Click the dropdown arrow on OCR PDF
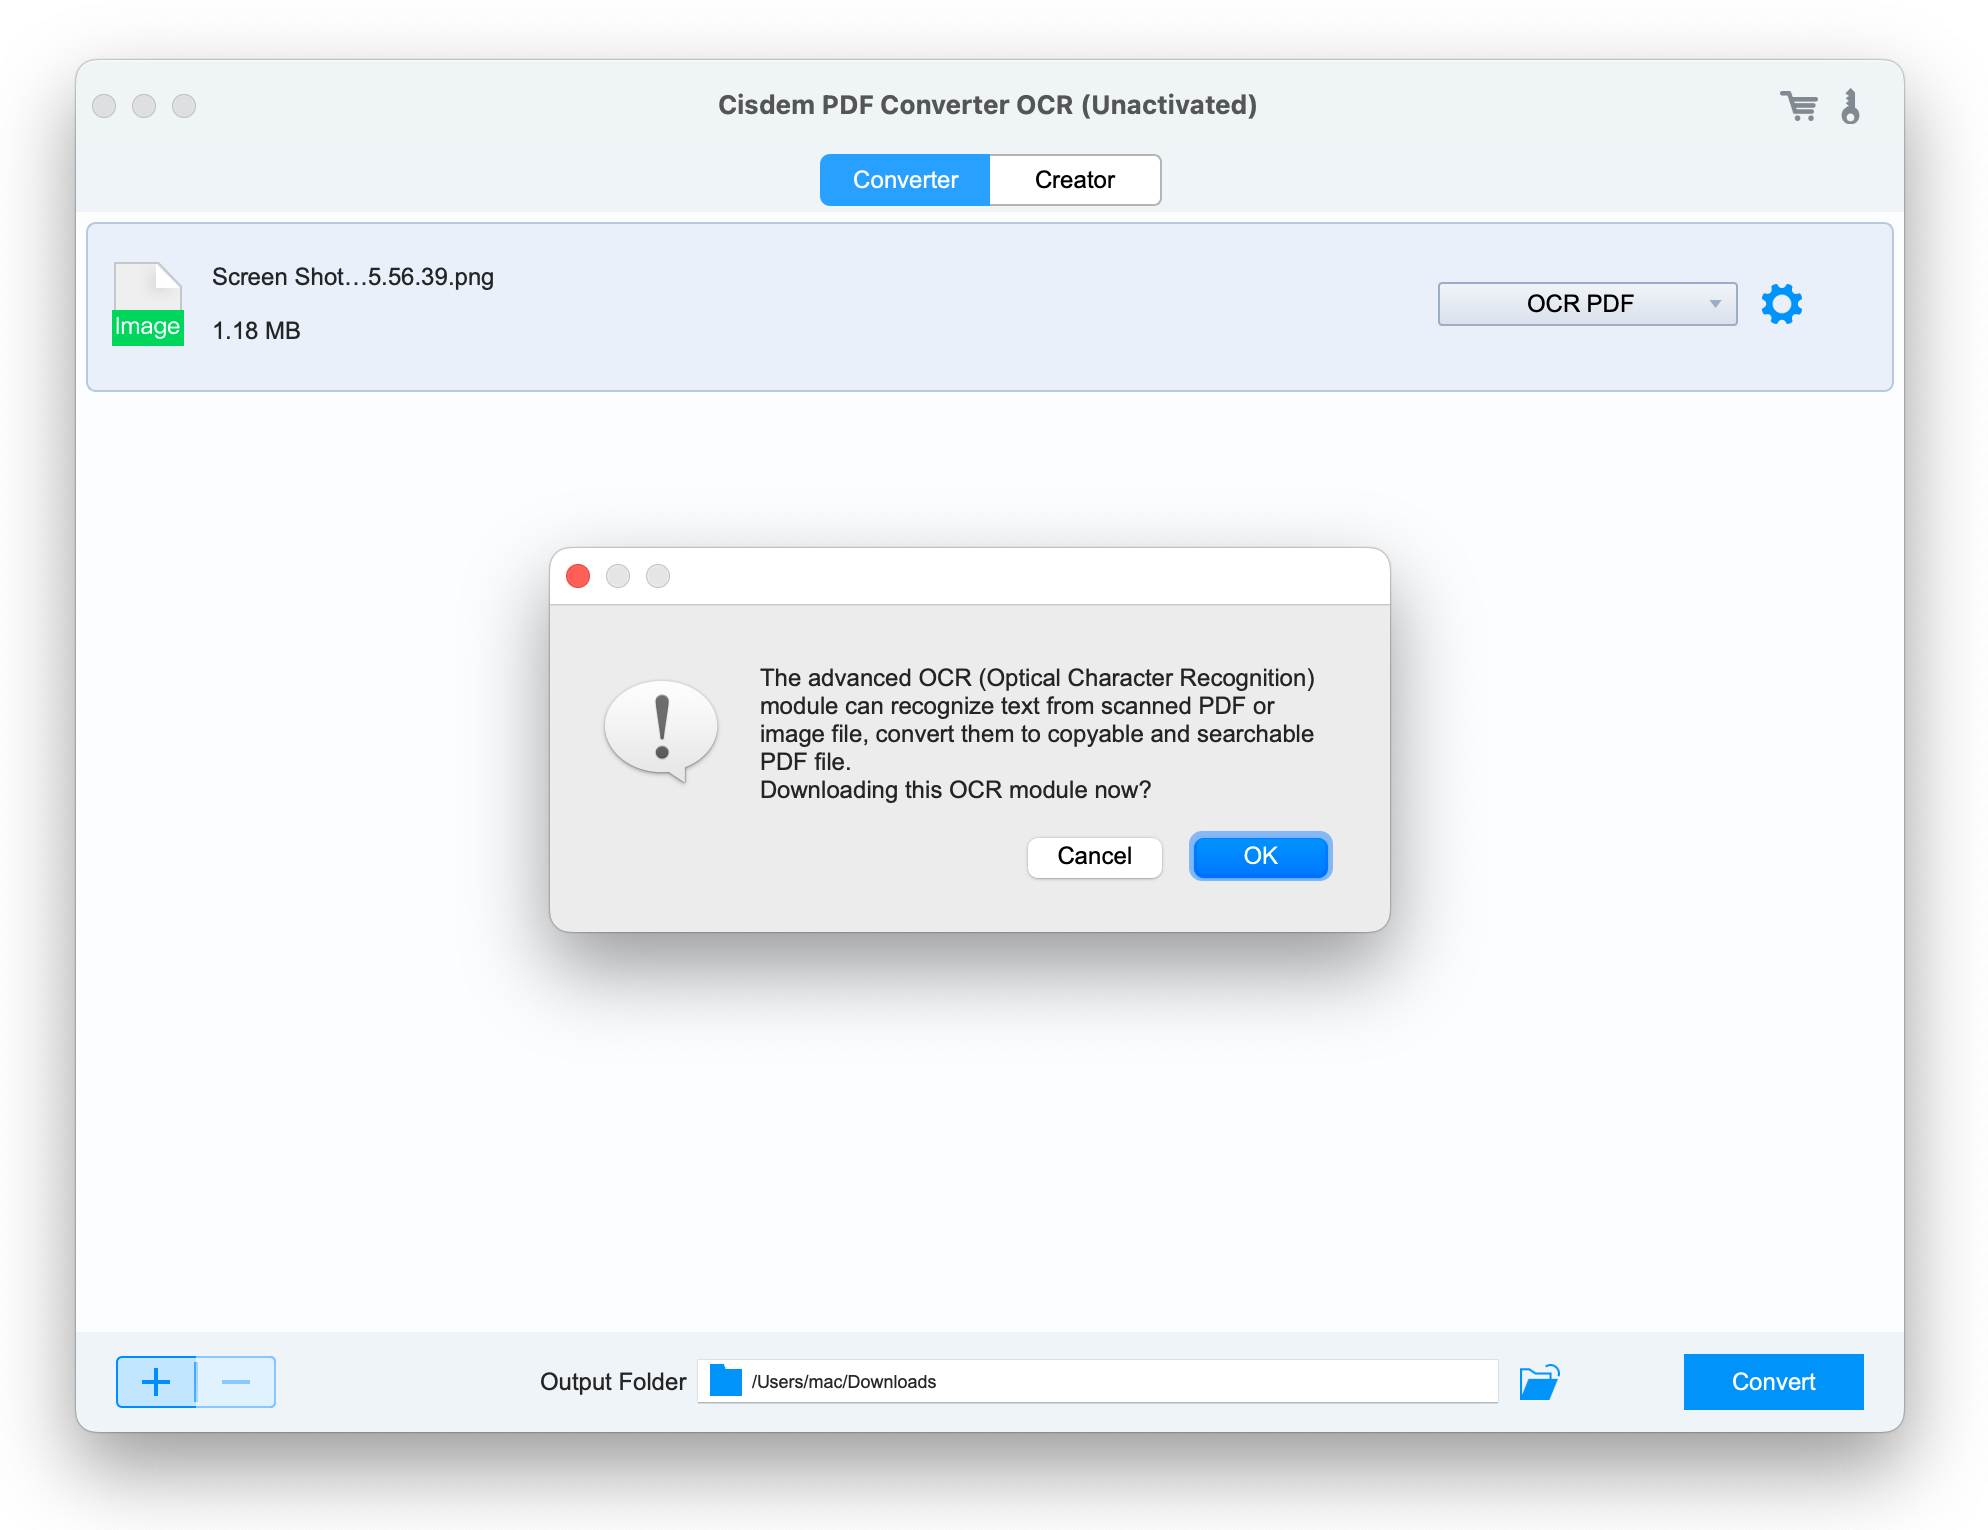The image size is (1988, 1530). (x=1716, y=303)
